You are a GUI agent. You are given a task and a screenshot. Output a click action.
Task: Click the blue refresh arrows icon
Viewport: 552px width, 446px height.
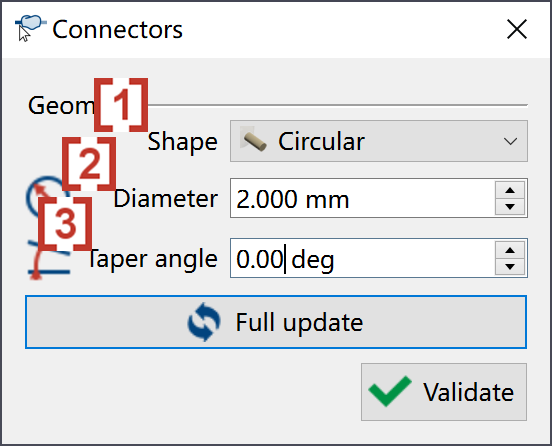point(204,322)
